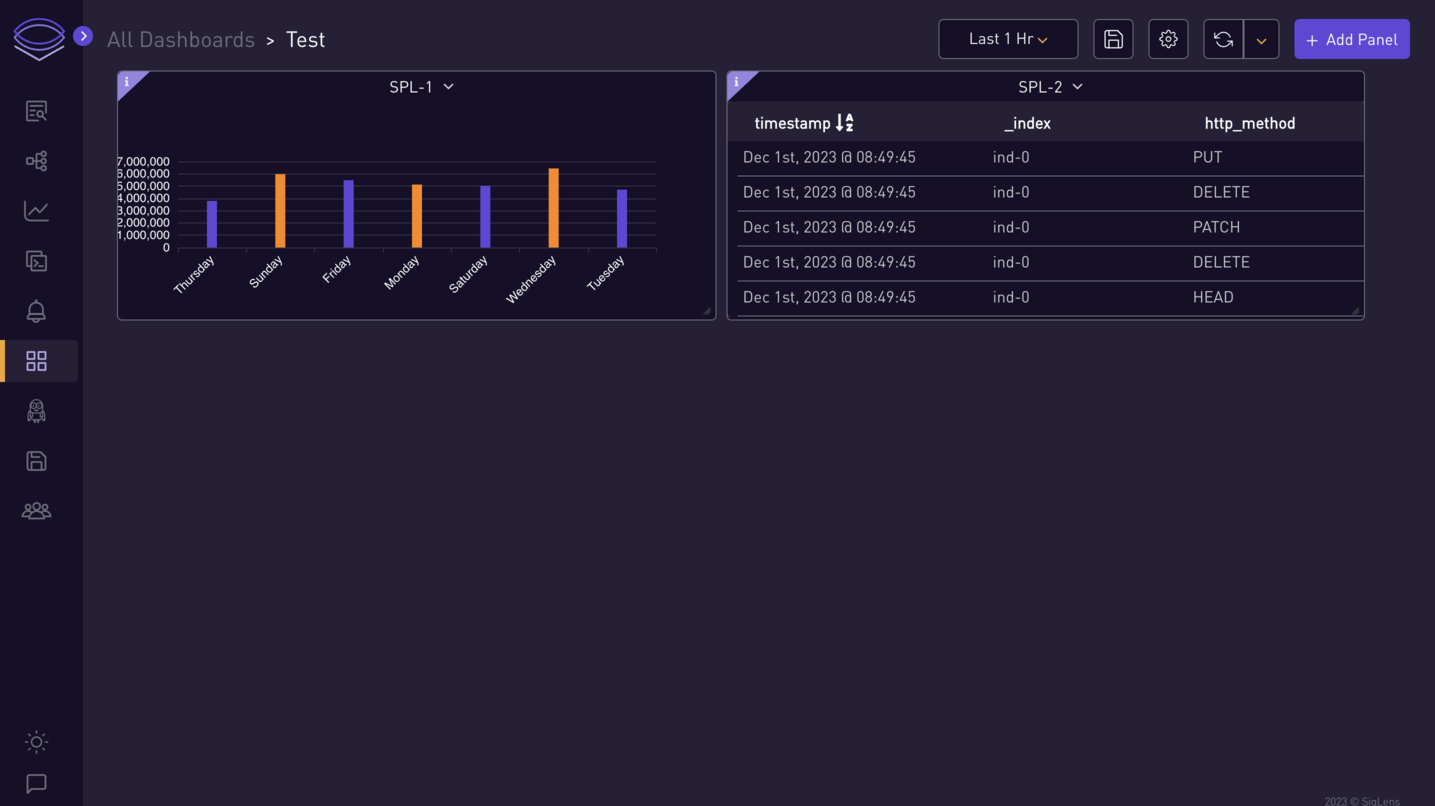Open the refresh interval dropdown arrow
Screen dimensions: 1435x806
(1261, 40)
